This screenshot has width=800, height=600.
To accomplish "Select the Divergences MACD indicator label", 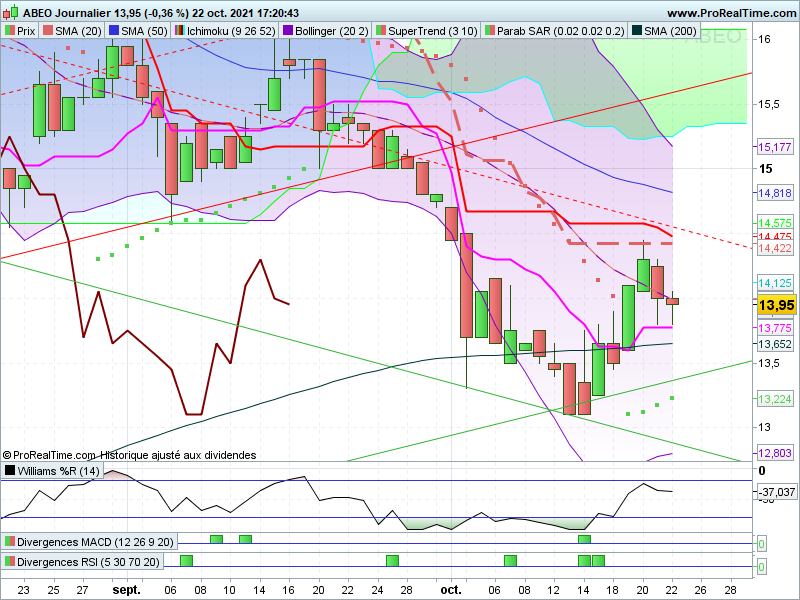I will (x=95, y=541).
